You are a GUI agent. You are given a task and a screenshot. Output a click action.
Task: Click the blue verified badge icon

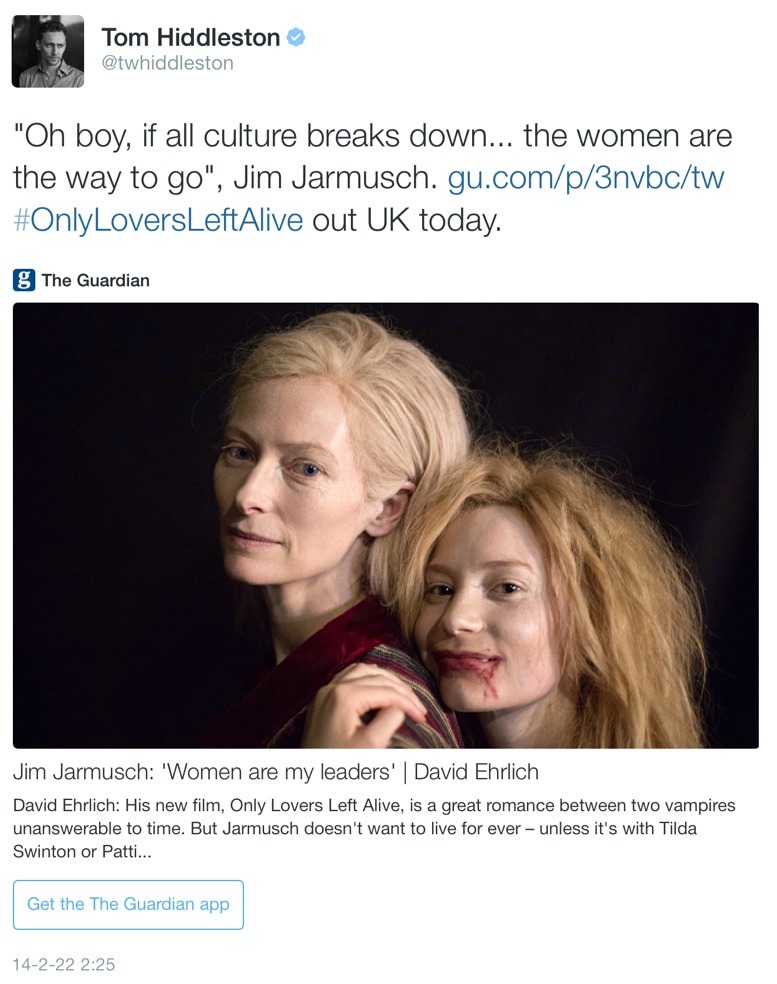coord(296,38)
